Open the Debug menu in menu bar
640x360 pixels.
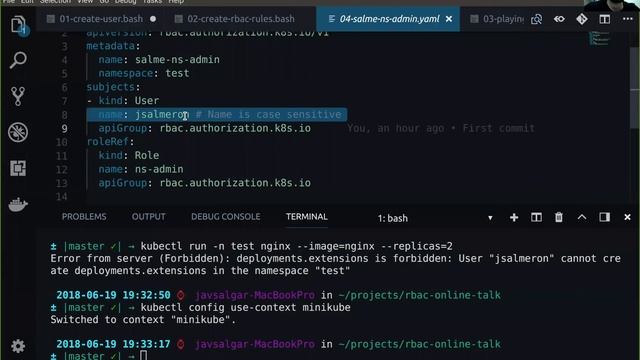tap(125, 2)
